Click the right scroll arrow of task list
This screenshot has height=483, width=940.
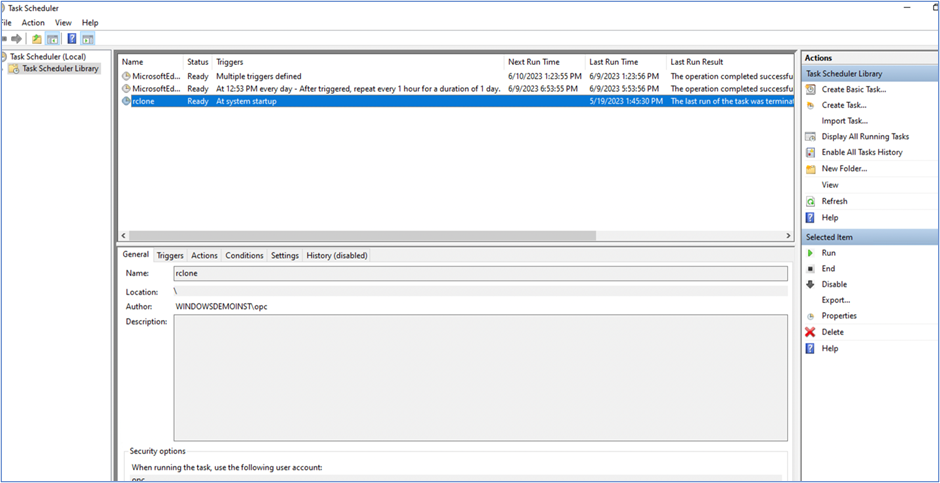[789, 236]
